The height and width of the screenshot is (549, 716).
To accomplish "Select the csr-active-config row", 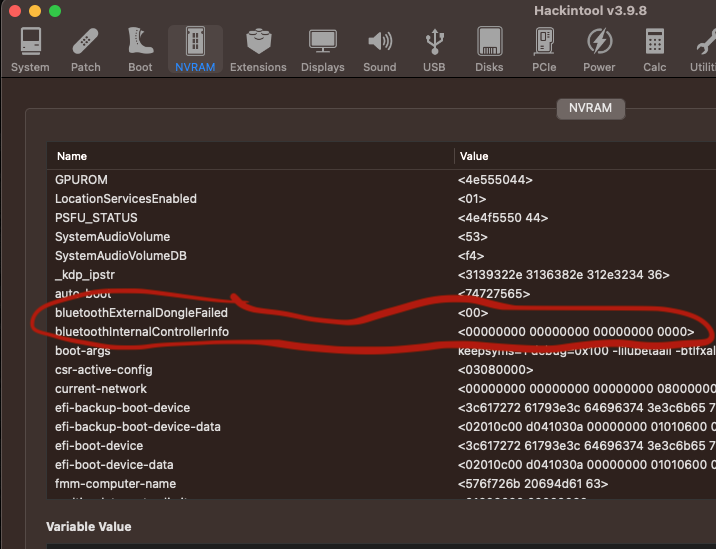I will 381,370.
